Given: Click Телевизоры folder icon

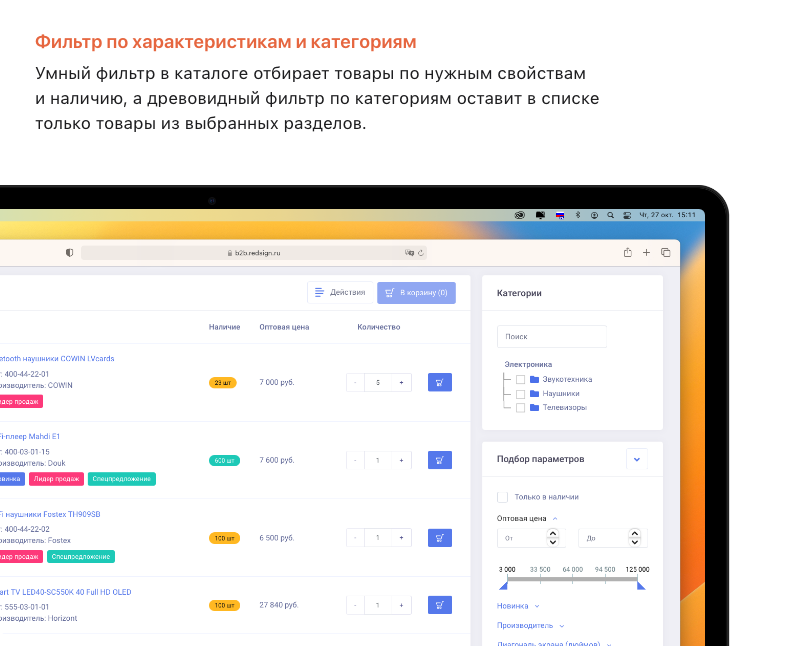Looking at the screenshot, I should pos(534,407).
